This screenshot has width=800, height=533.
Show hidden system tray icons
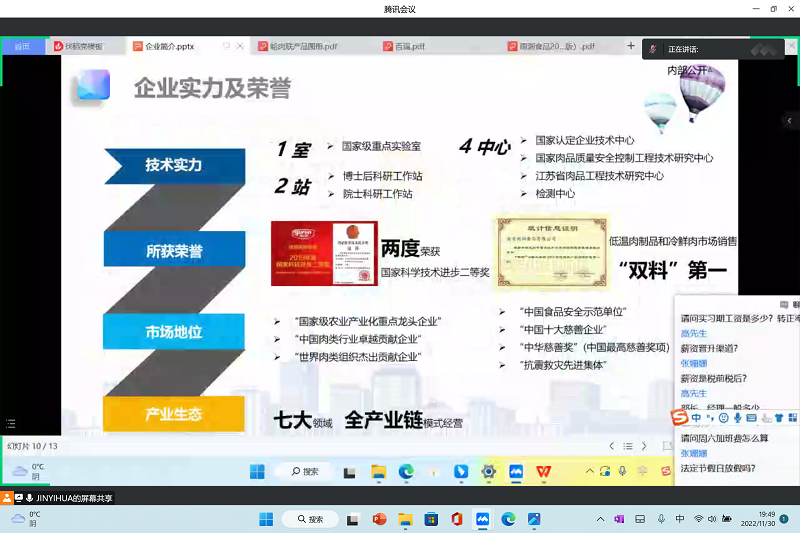click(x=600, y=519)
